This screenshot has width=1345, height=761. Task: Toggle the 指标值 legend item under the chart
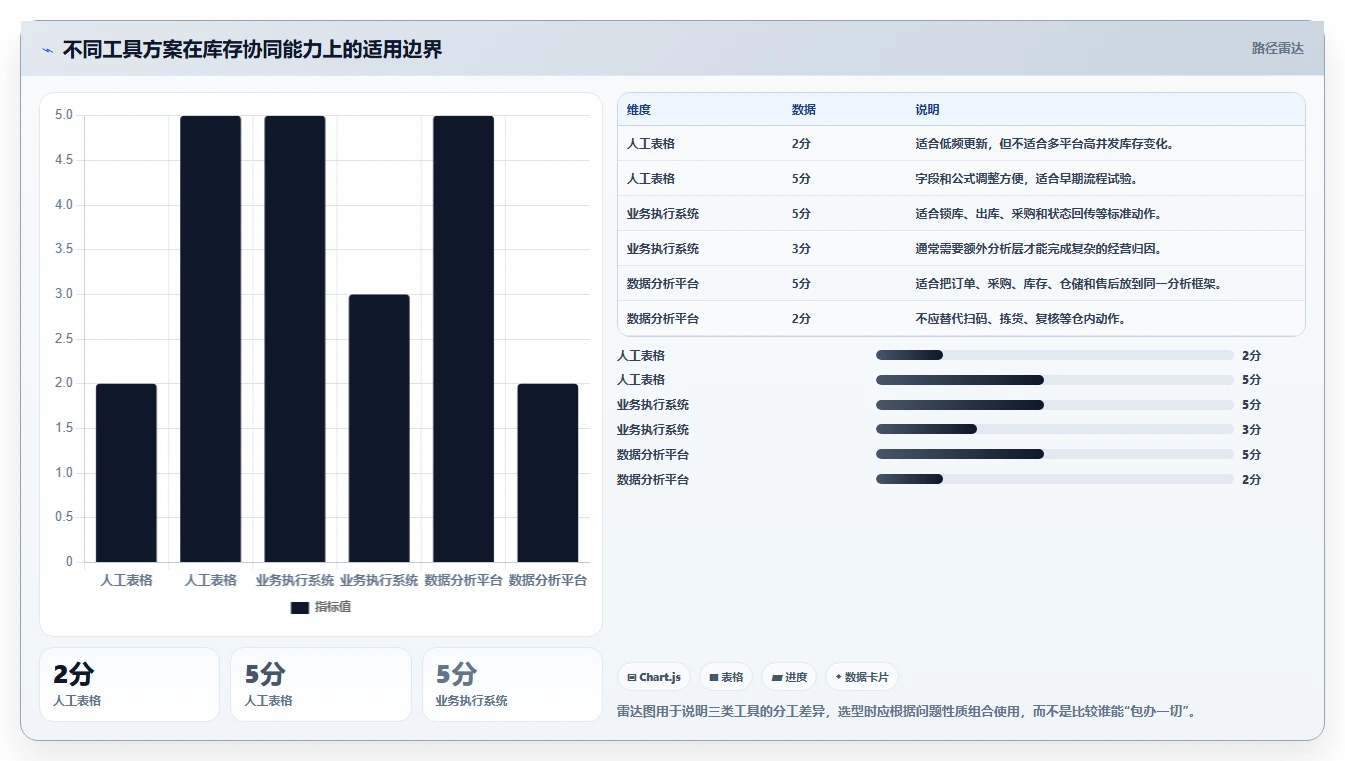pos(320,607)
